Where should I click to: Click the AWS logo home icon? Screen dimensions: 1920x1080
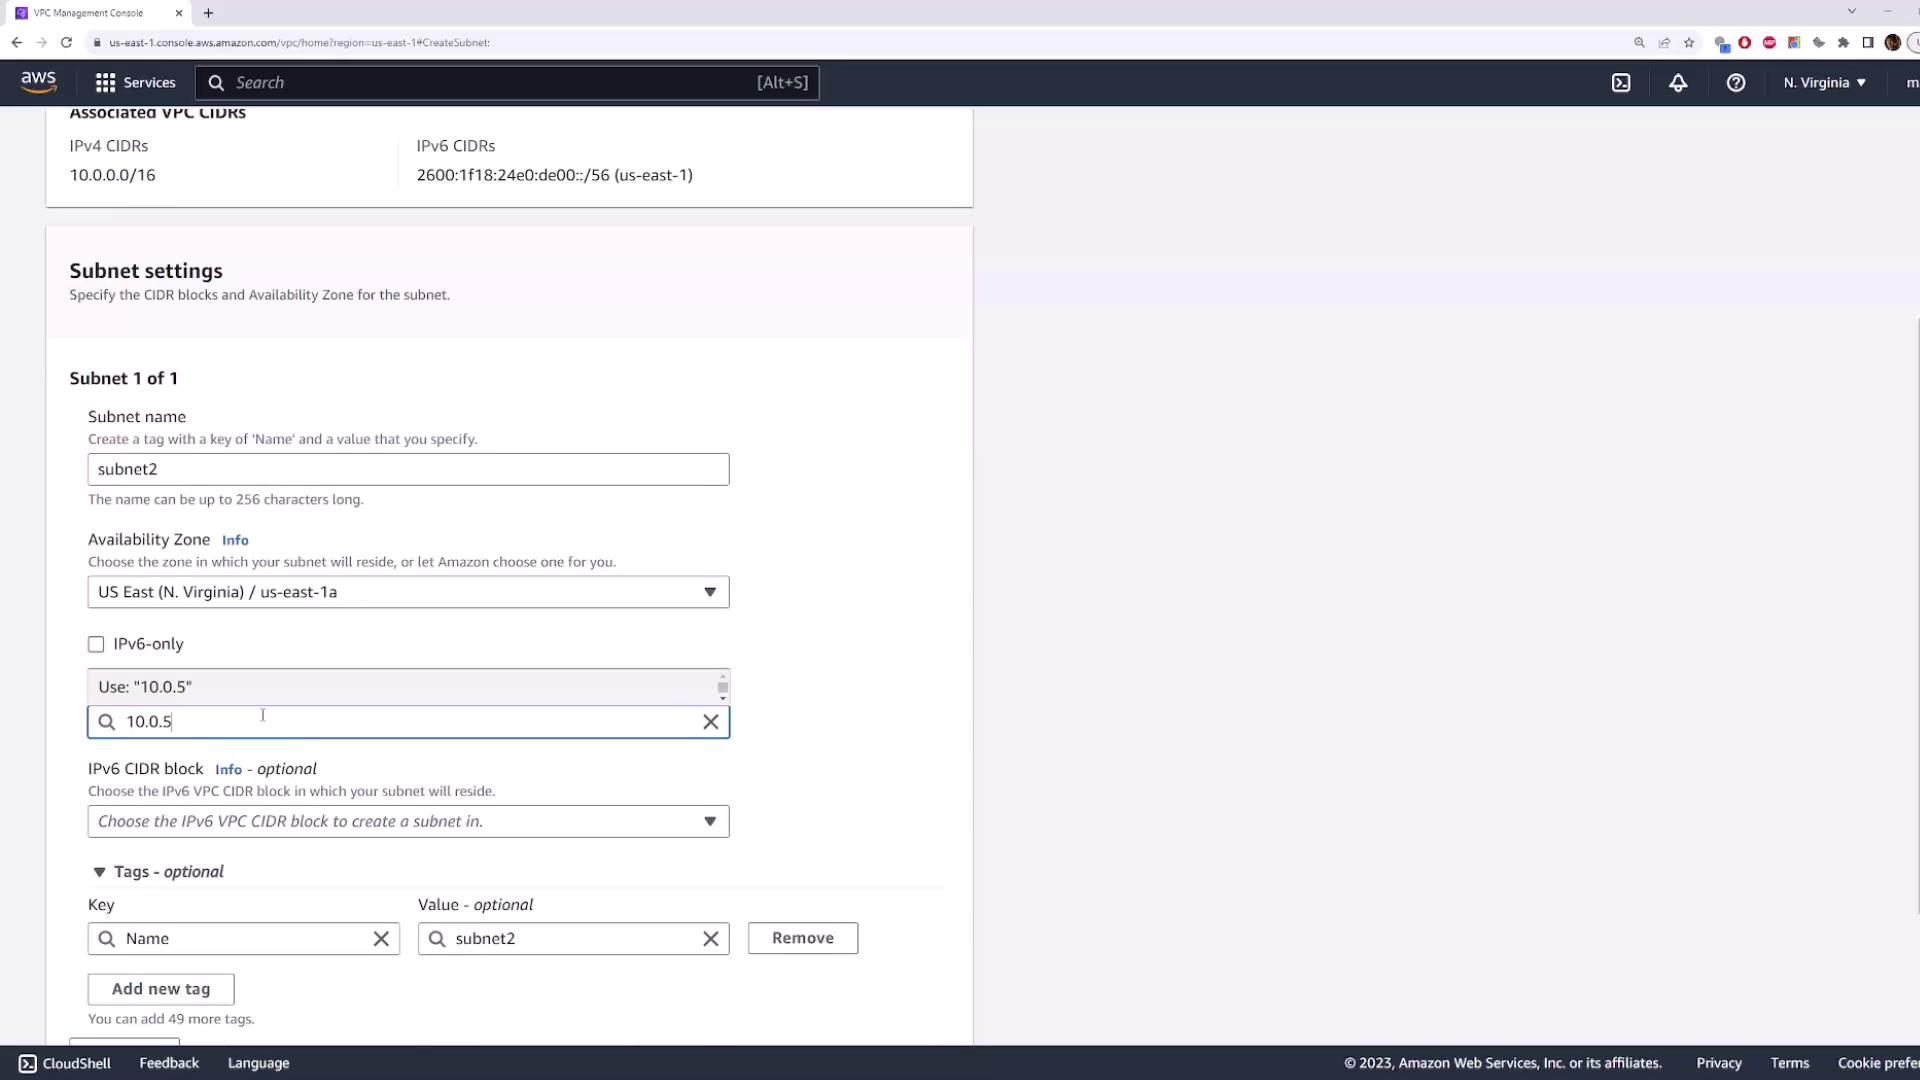coord(38,82)
